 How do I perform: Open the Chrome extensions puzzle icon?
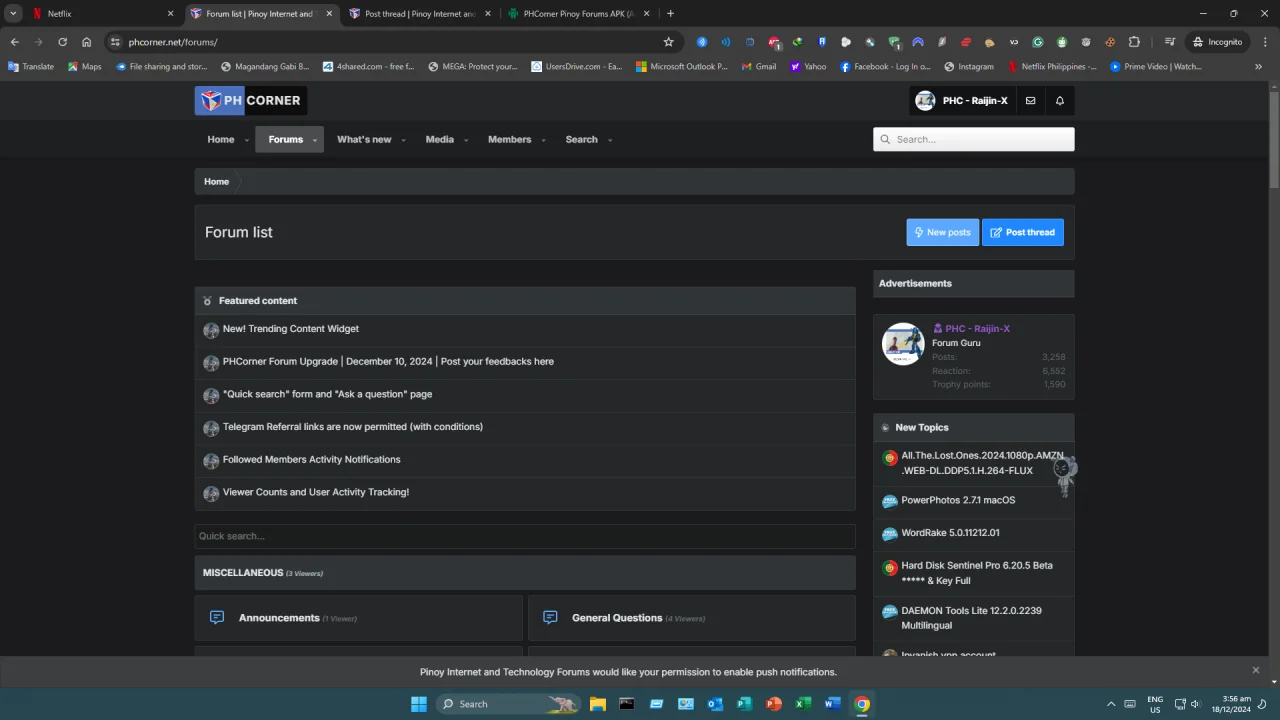click(x=1134, y=42)
